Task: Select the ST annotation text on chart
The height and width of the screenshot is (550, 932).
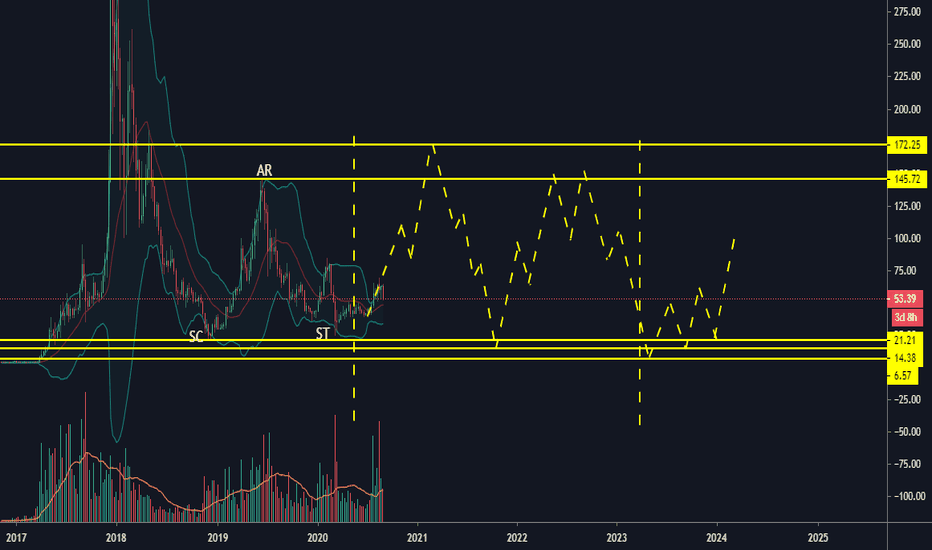Action: pyautogui.click(x=323, y=334)
